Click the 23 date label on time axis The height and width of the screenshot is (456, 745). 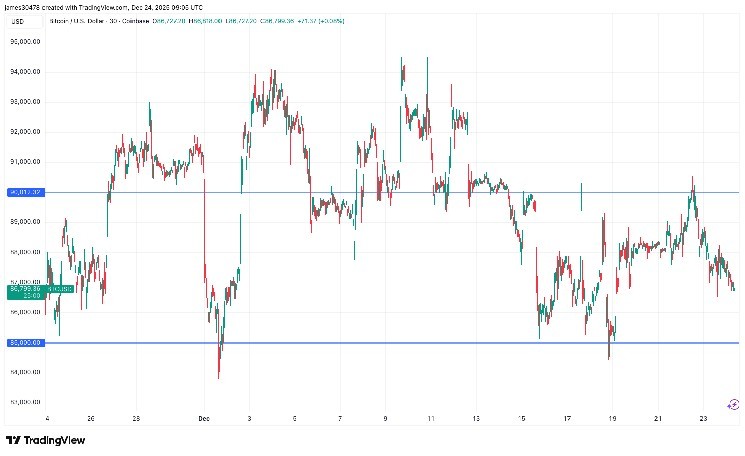point(703,418)
